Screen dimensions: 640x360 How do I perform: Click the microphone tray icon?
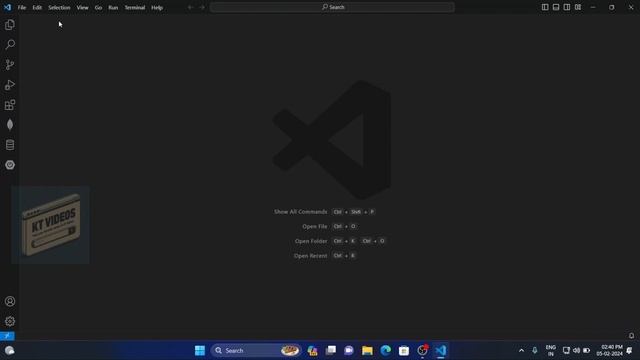click(535, 350)
